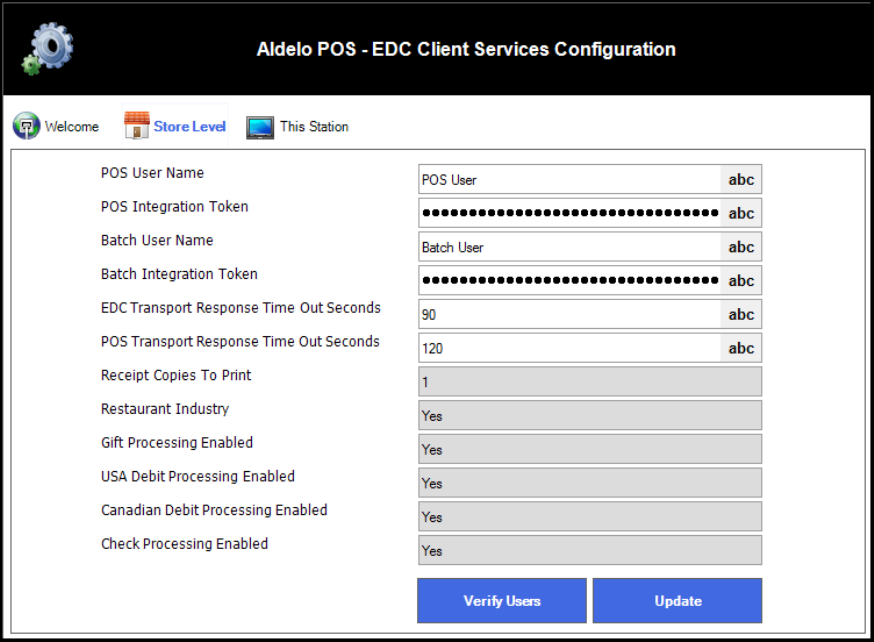Screen dimensions: 874x642
Task: Click the Verify Users button
Action: (502, 600)
